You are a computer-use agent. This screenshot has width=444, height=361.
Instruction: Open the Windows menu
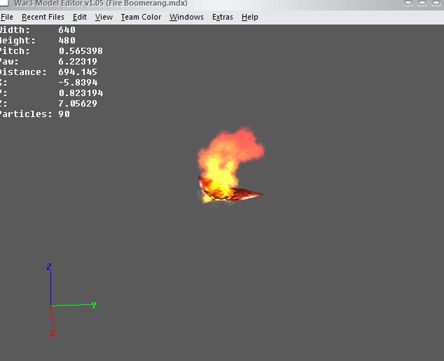(186, 17)
